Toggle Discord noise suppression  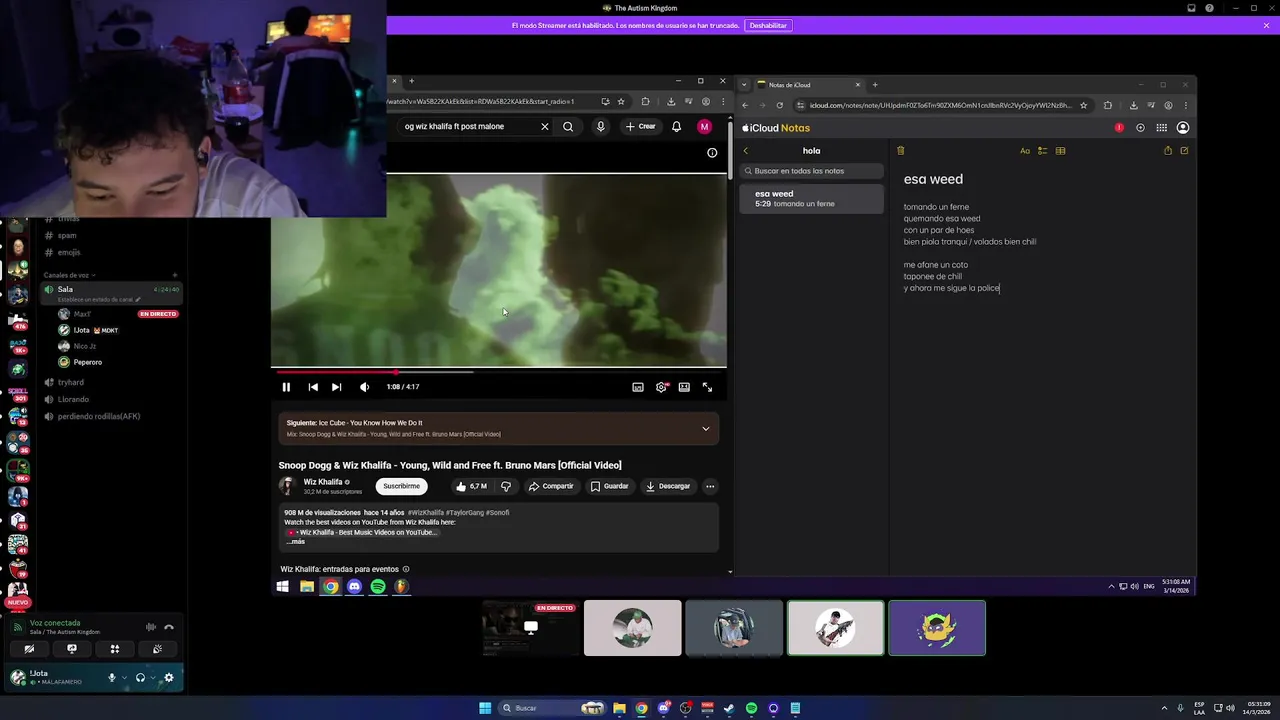[151, 627]
